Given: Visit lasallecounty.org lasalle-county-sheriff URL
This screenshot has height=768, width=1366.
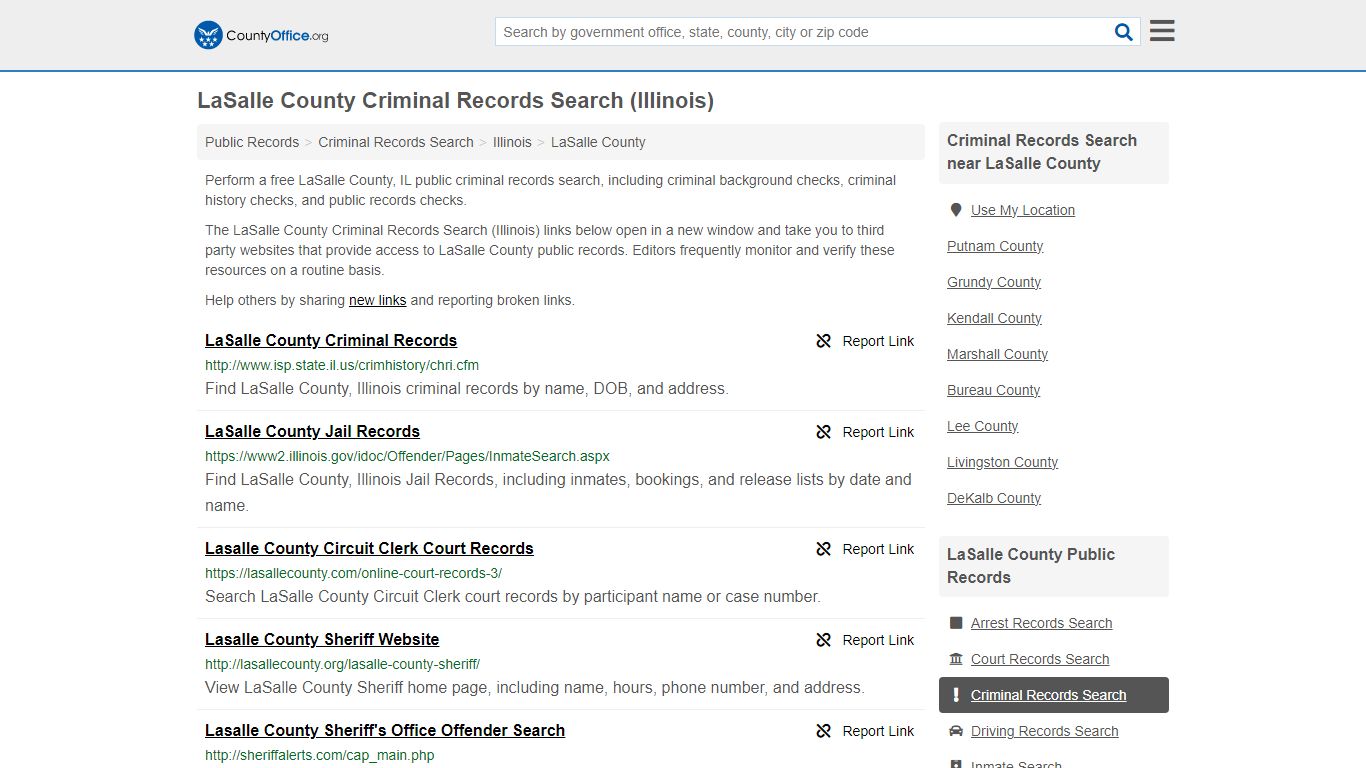Looking at the screenshot, I should pyautogui.click(x=342, y=664).
